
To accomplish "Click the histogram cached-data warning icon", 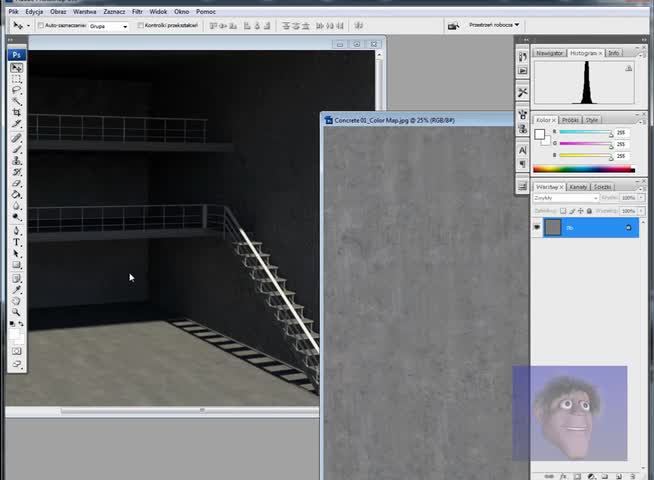I will pos(629,68).
